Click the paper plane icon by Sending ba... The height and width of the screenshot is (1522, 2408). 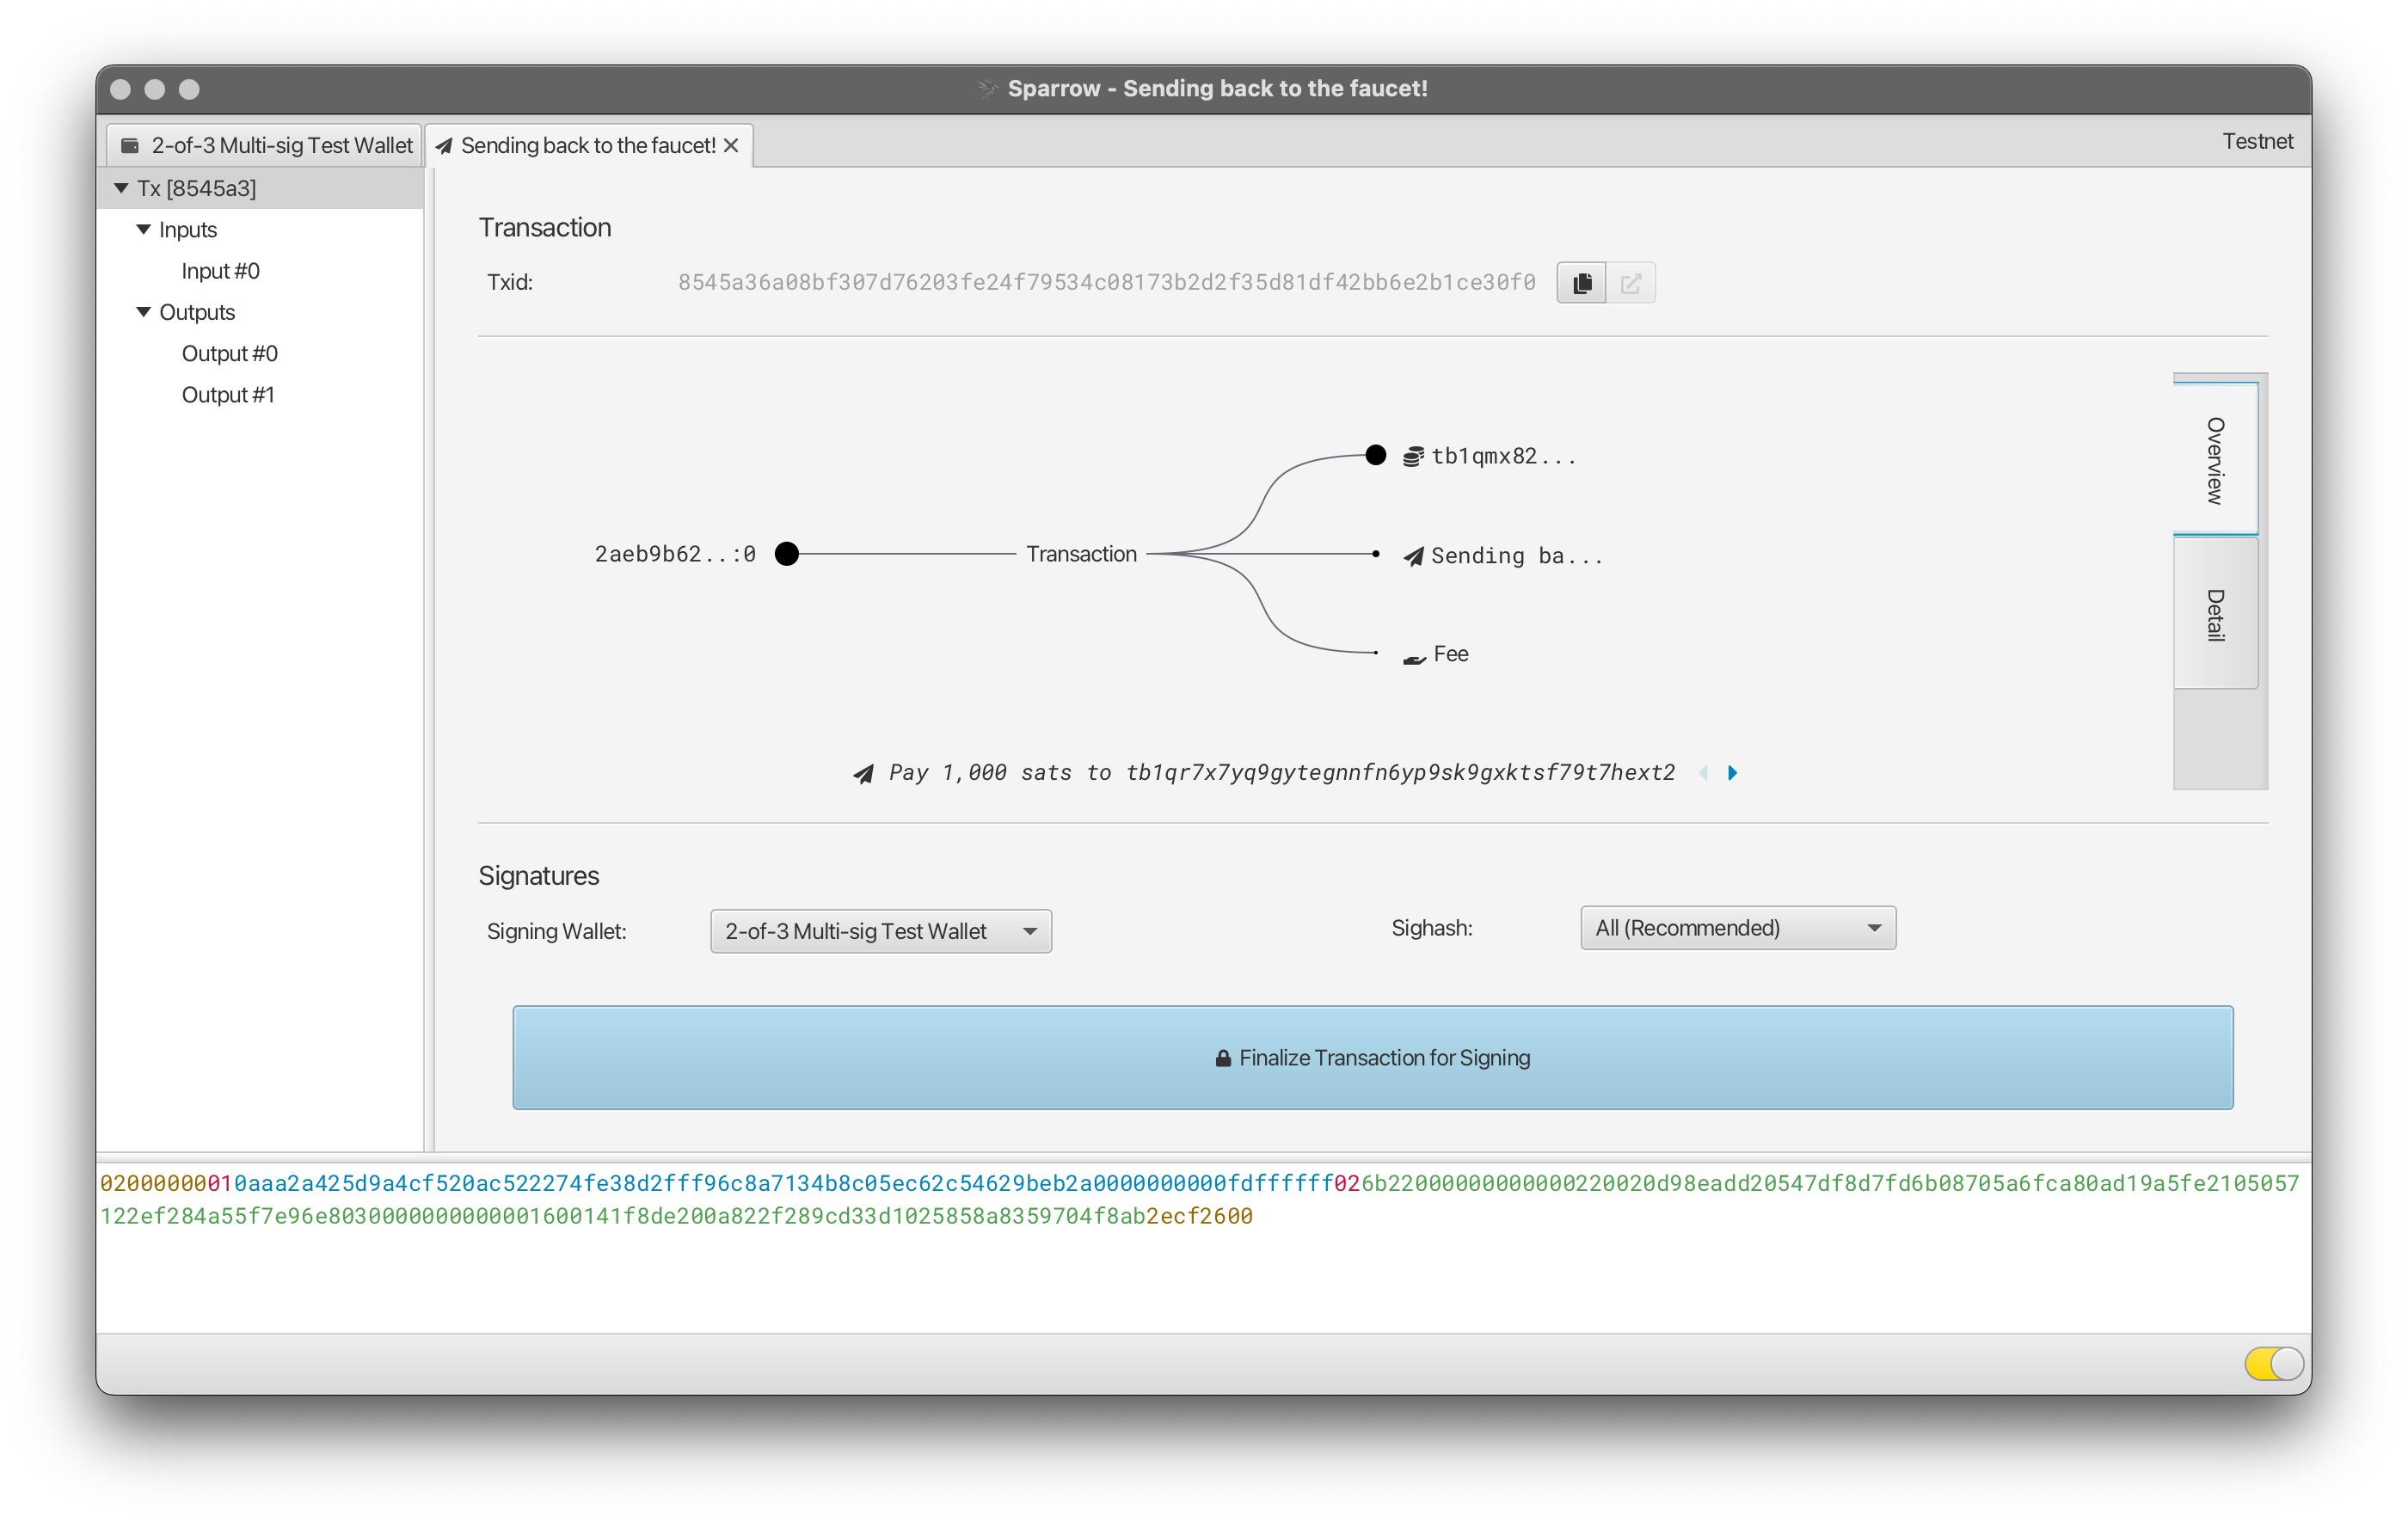(x=1412, y=556)
